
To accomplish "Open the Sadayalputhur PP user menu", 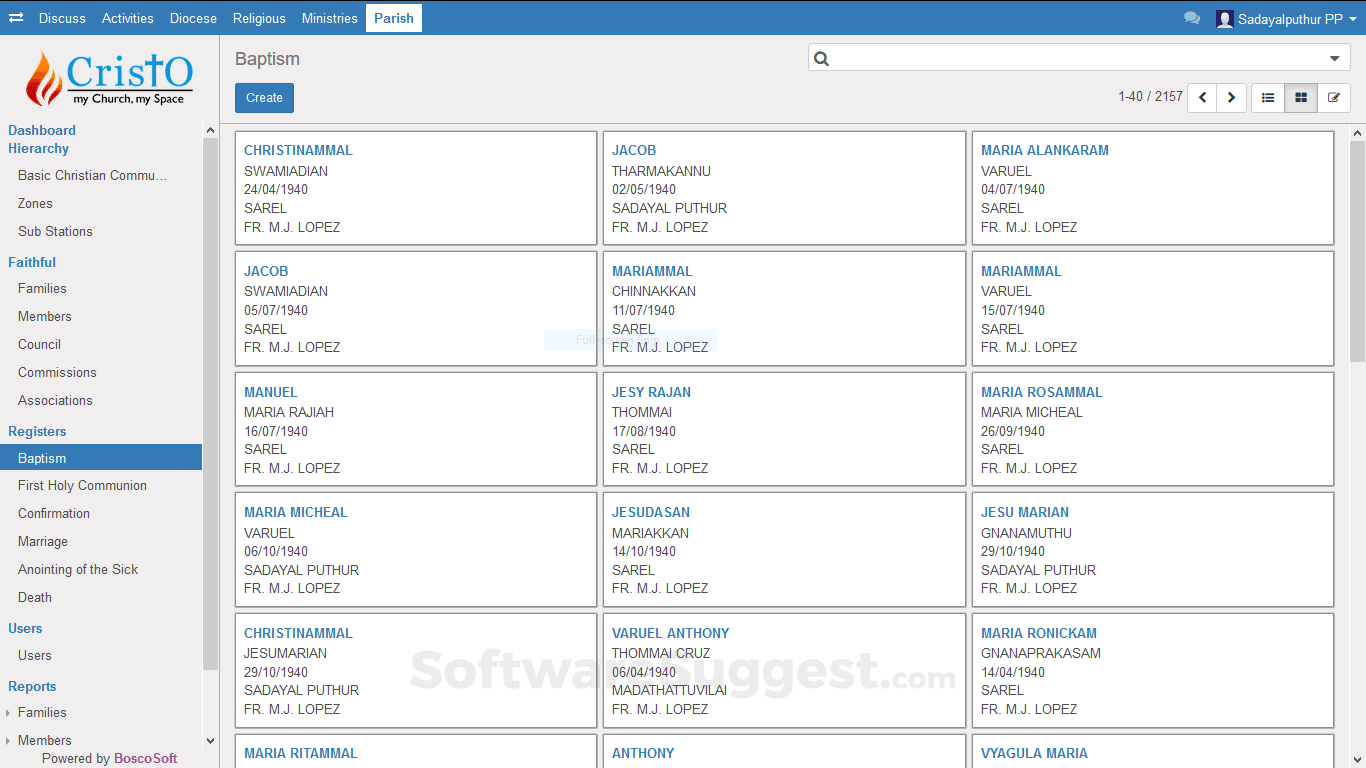I will coord(1286,18).
